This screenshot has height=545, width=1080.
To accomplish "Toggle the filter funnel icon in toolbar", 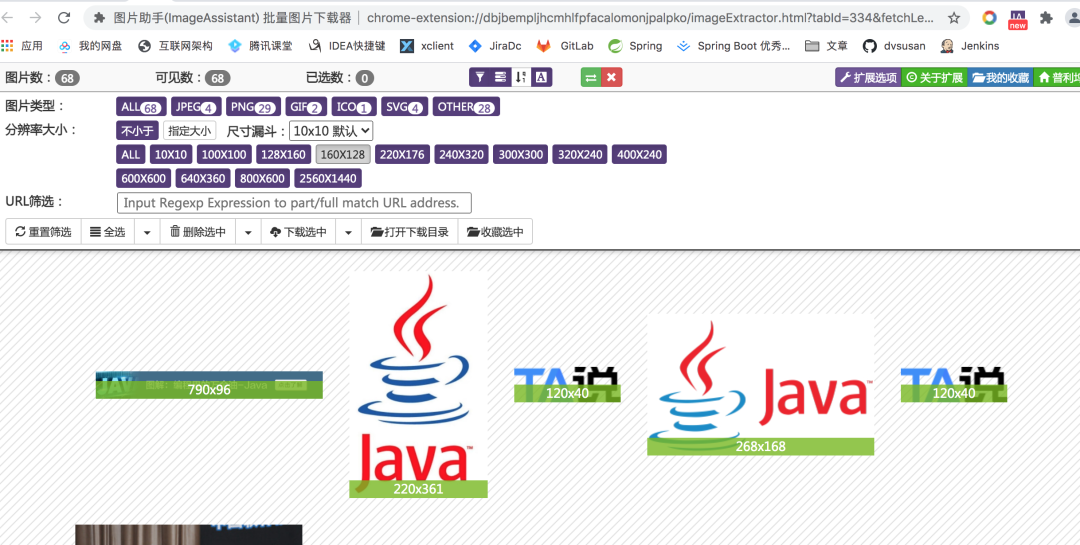I will tap(480, 77).
